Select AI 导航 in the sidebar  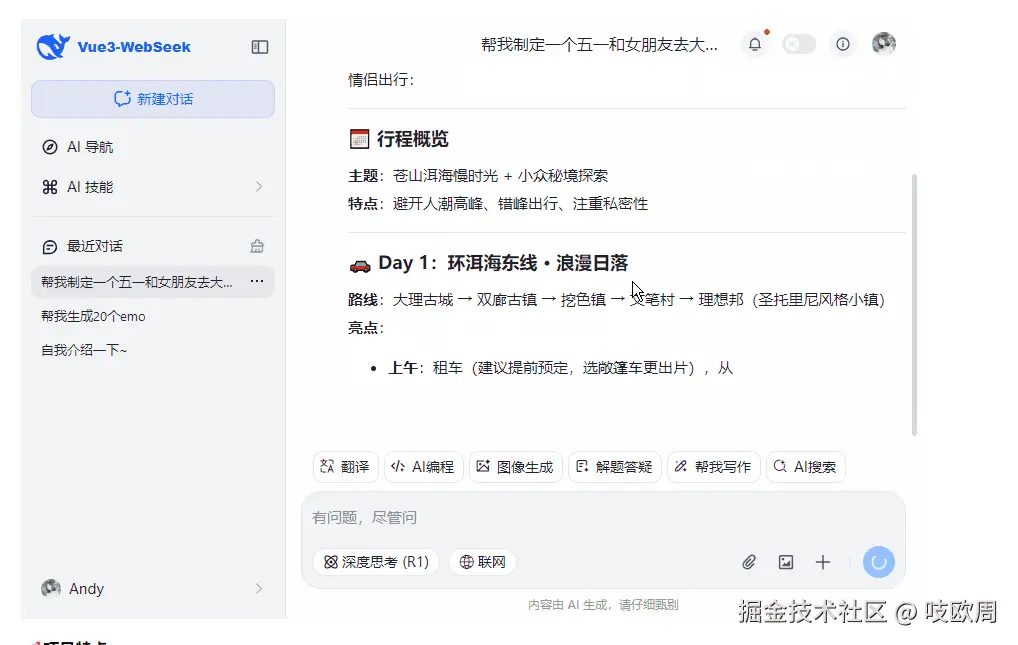(88, 146)
